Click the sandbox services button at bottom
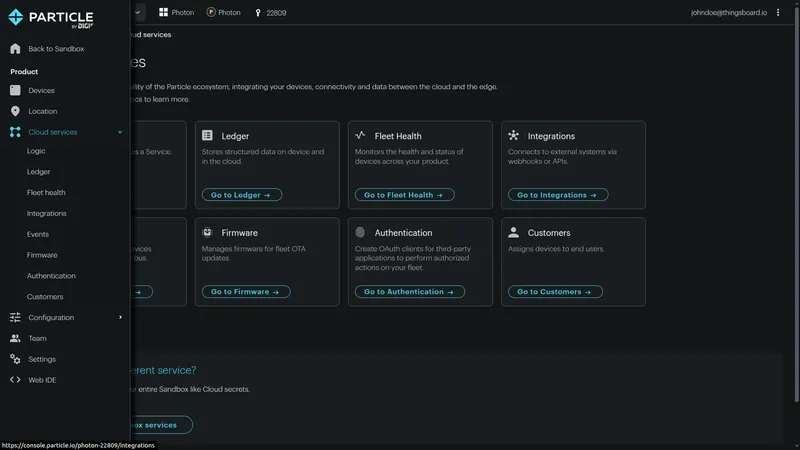This screenshot has height=450, width=800. [x=161, y=425]
